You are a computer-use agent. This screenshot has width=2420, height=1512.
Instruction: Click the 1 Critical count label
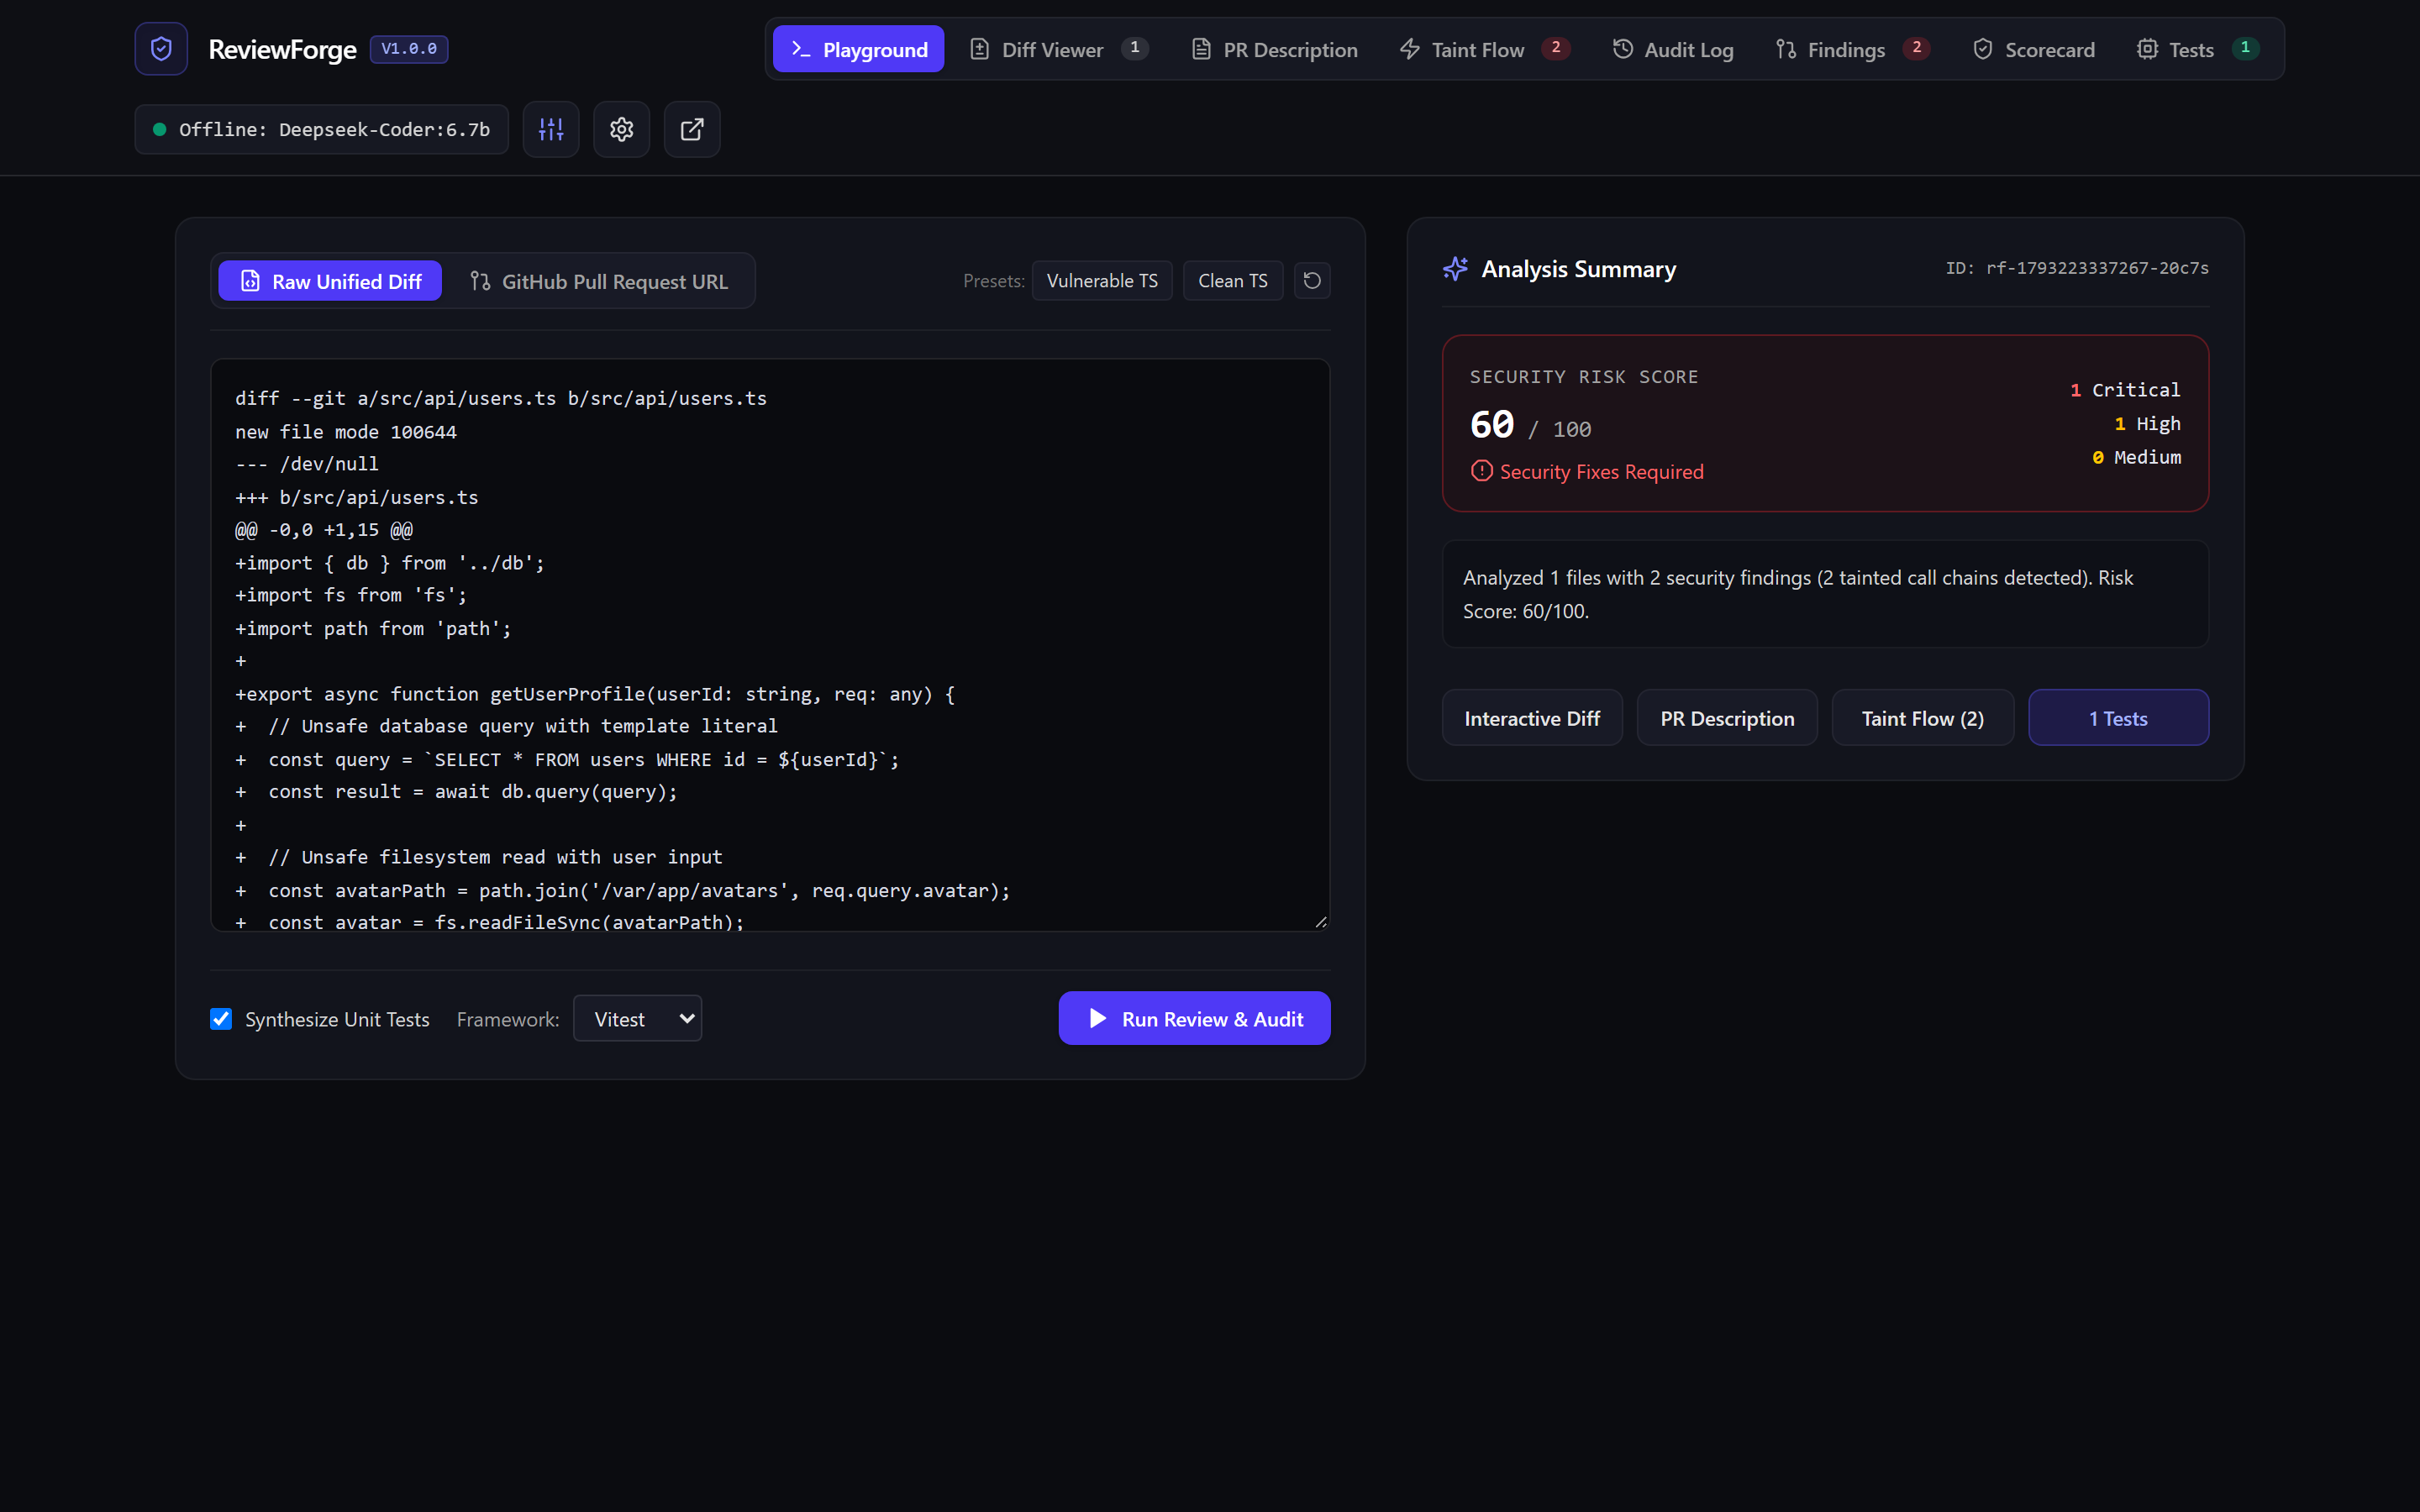point(2125,390)
